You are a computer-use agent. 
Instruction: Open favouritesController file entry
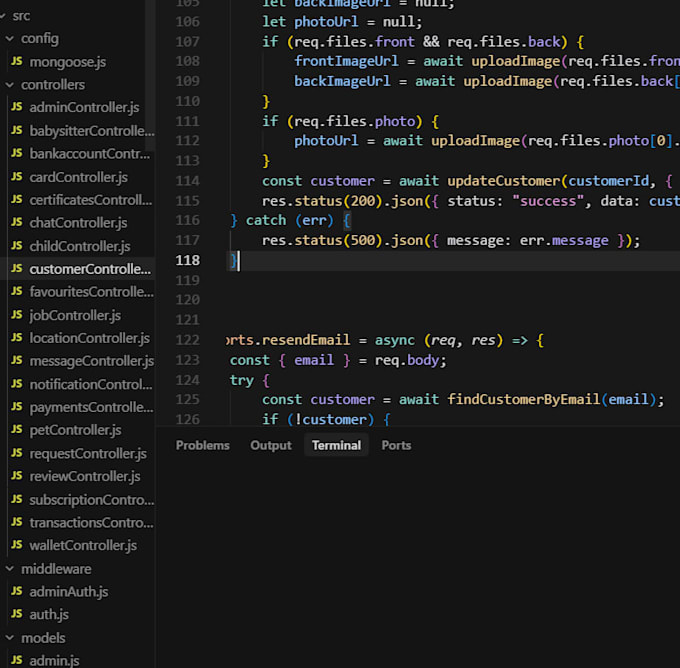pos(92,292)
